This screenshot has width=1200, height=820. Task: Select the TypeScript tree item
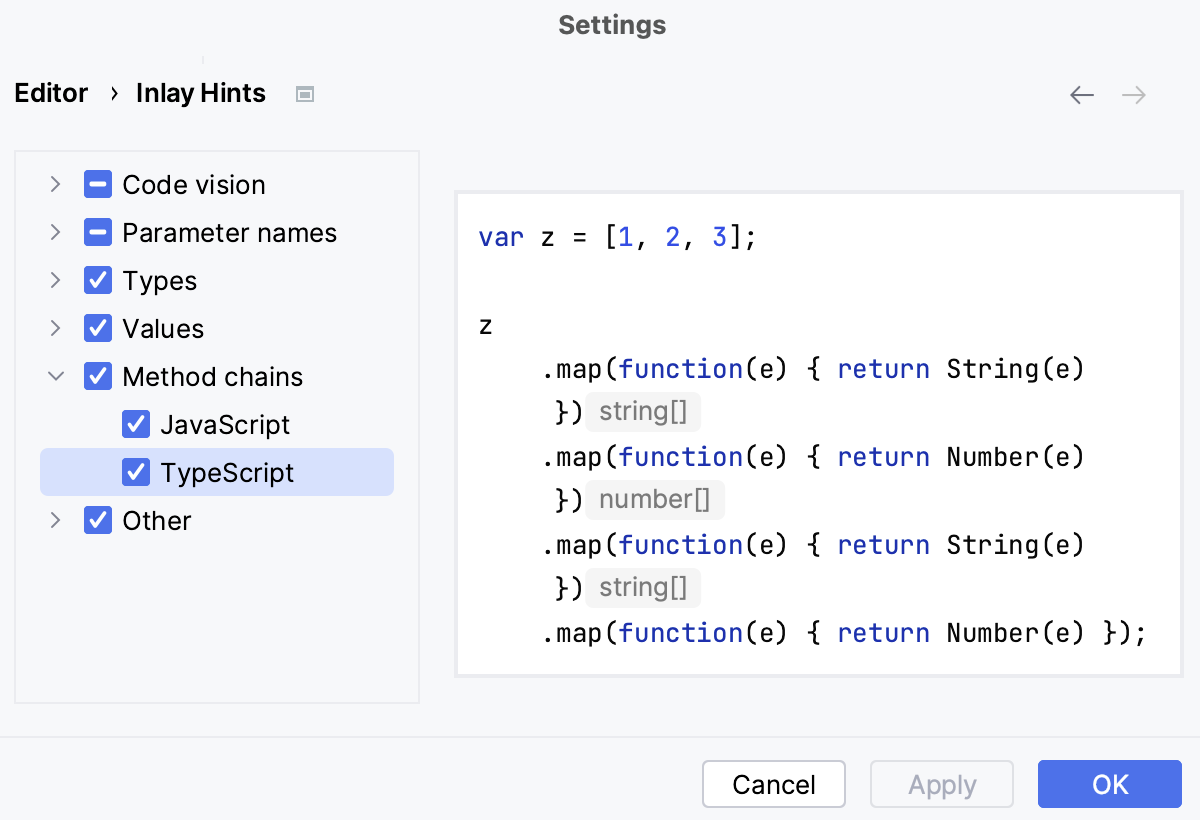click(226, 472)
